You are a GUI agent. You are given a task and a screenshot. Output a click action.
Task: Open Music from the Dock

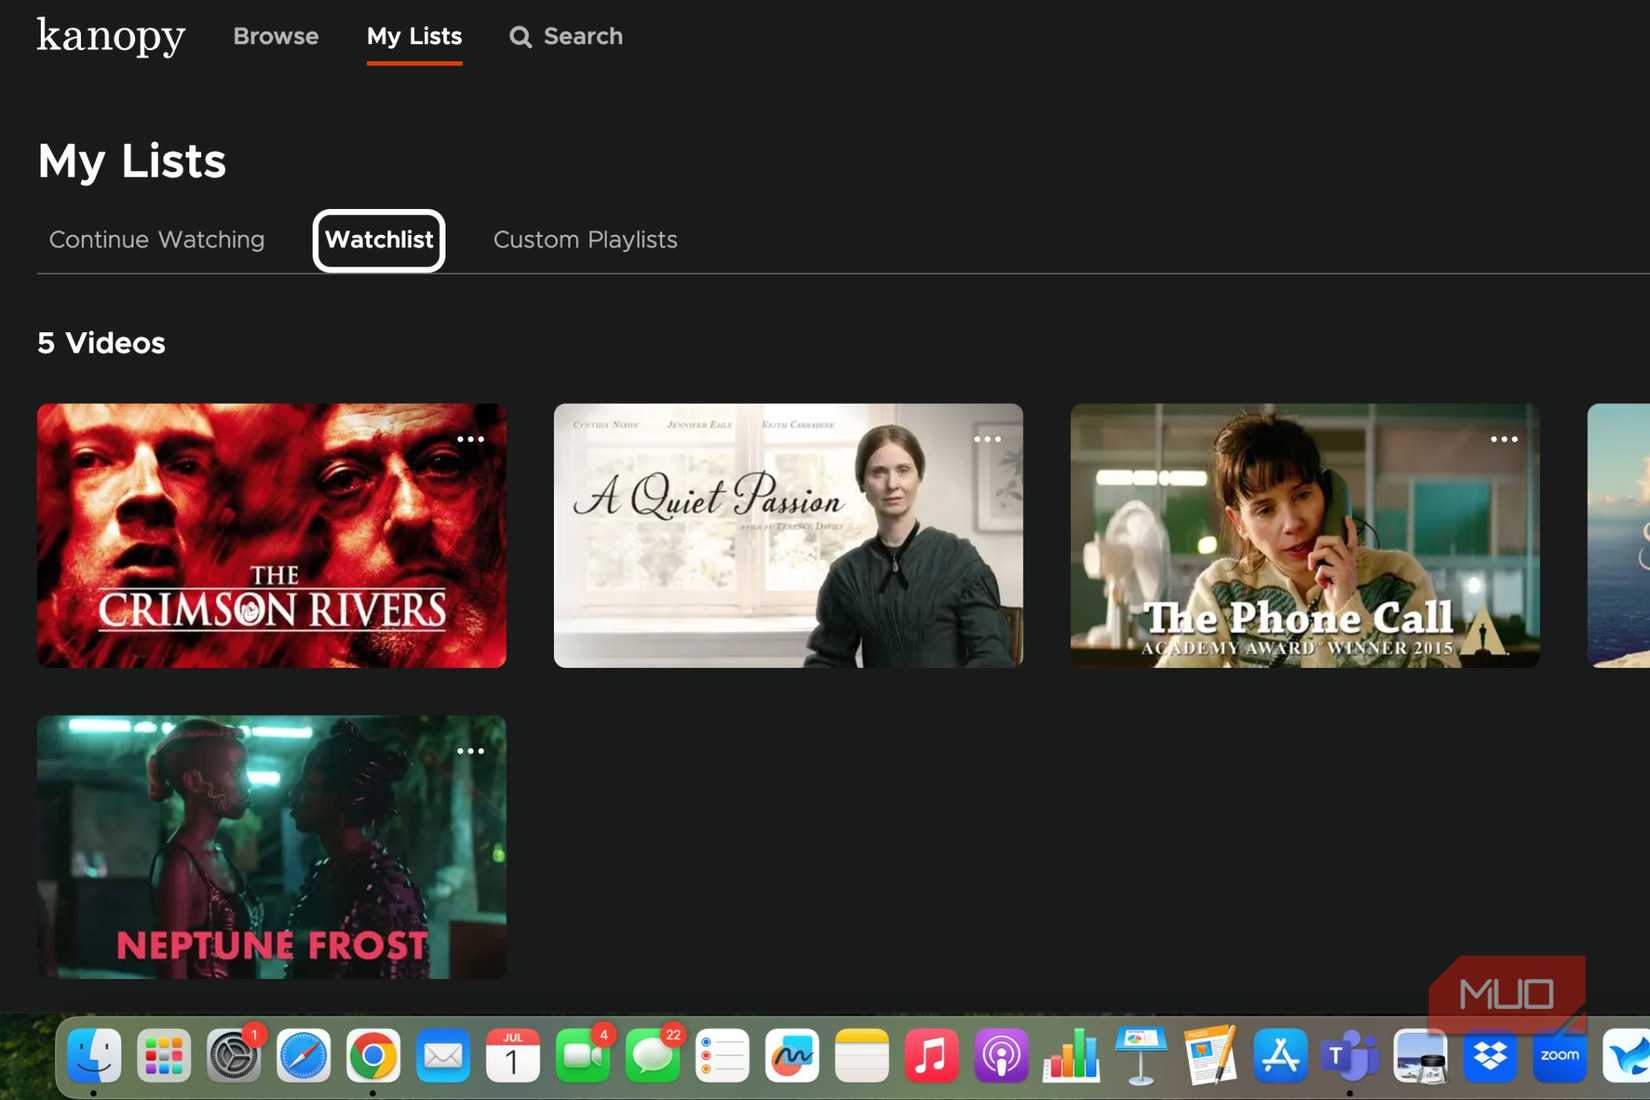click(932, 1056)
